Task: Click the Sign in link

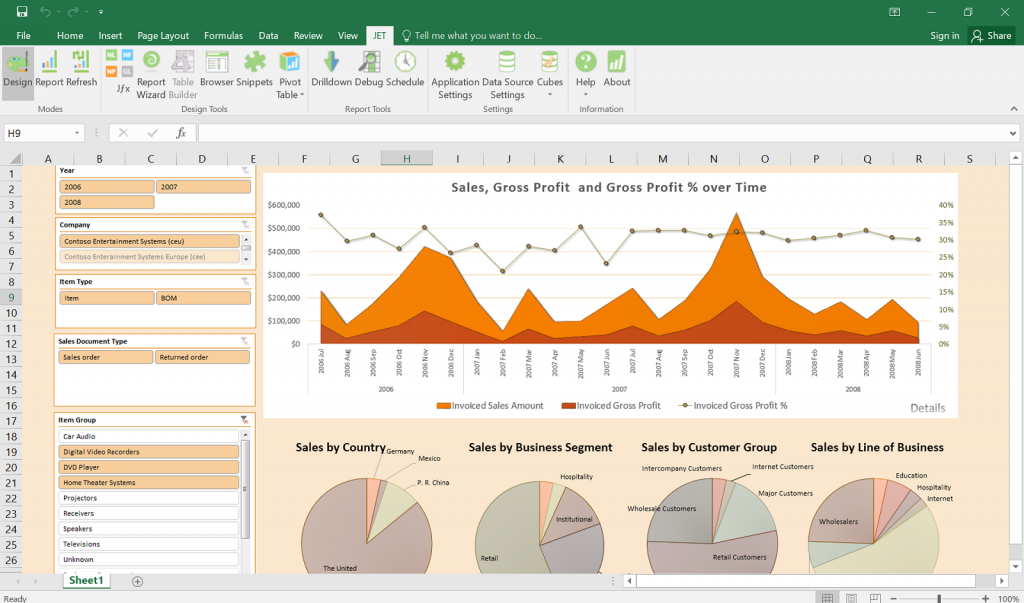Action: pyautogui.click(x=944, y=36)
